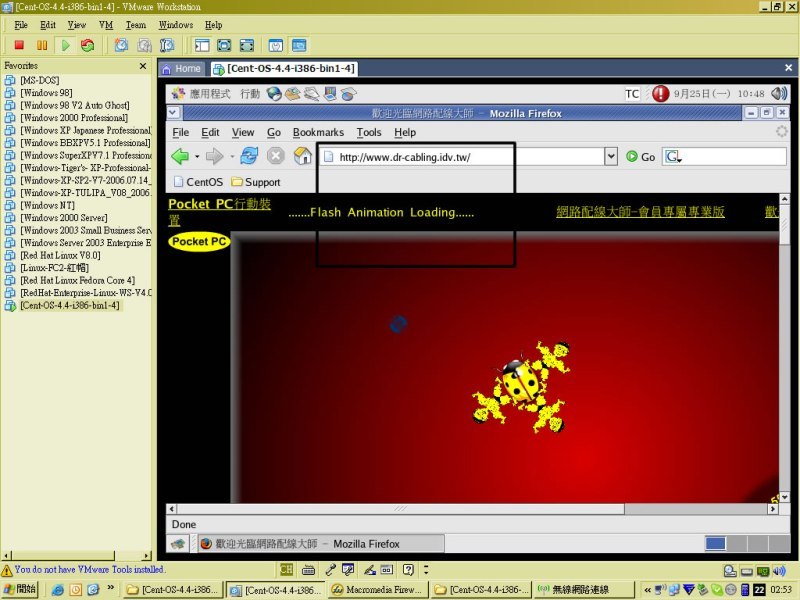Click the VMware Reset icon
The height and width of the screenshot is (600, 800).
[88, 45]
